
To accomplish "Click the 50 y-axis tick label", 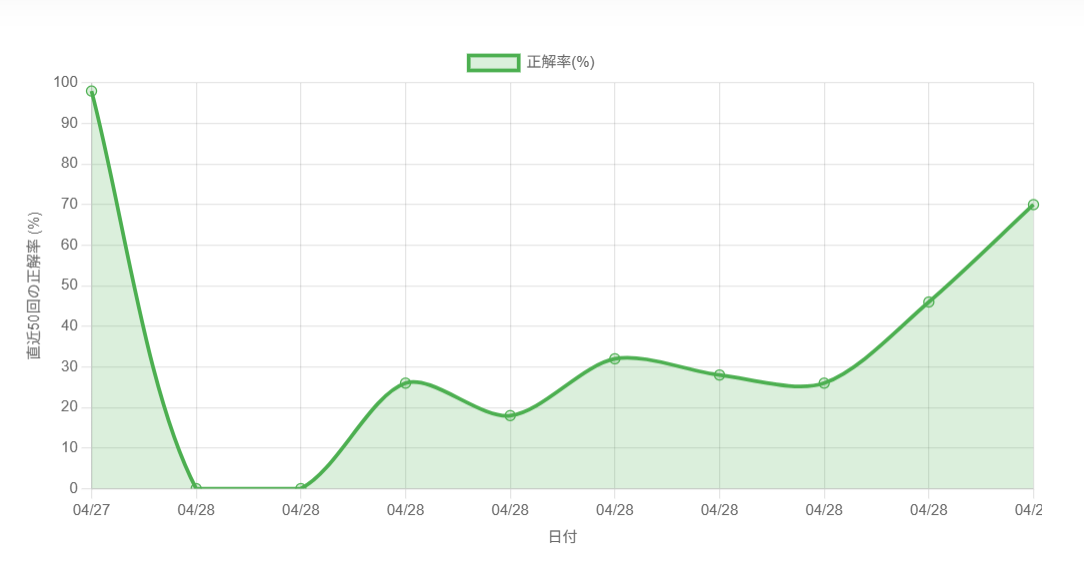I will click(70, 285).
